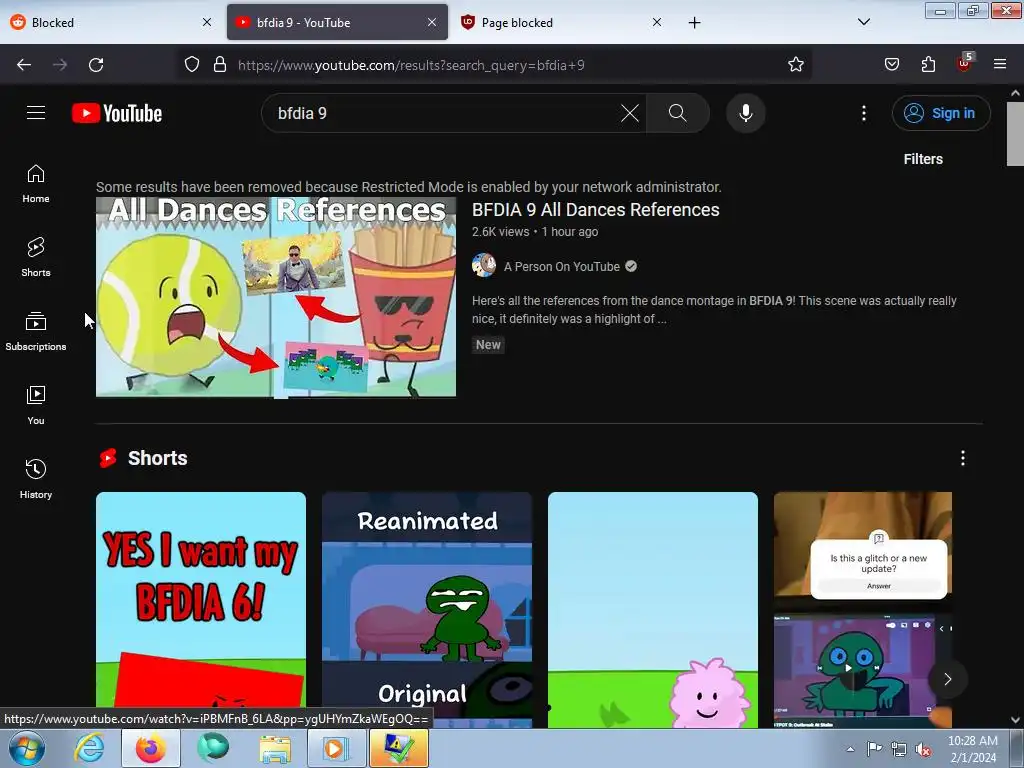Open the Reanimated Original short
This screenshot has height=768, width=1024.
426,609
